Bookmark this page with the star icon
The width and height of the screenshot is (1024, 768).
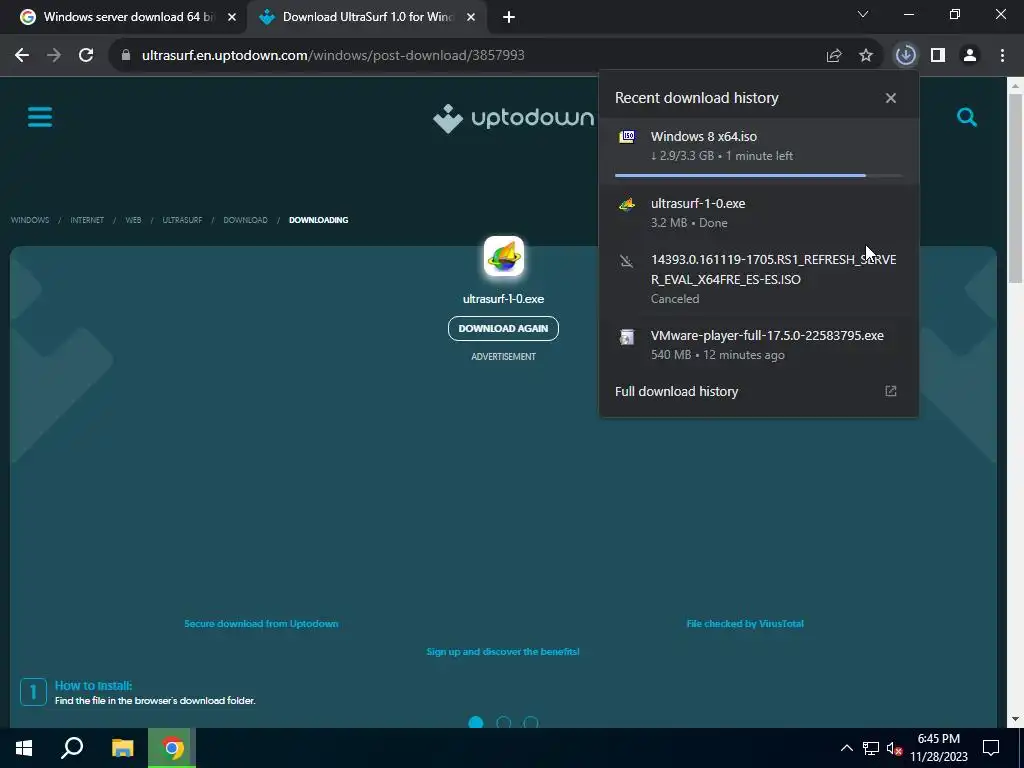click(866, 56)
